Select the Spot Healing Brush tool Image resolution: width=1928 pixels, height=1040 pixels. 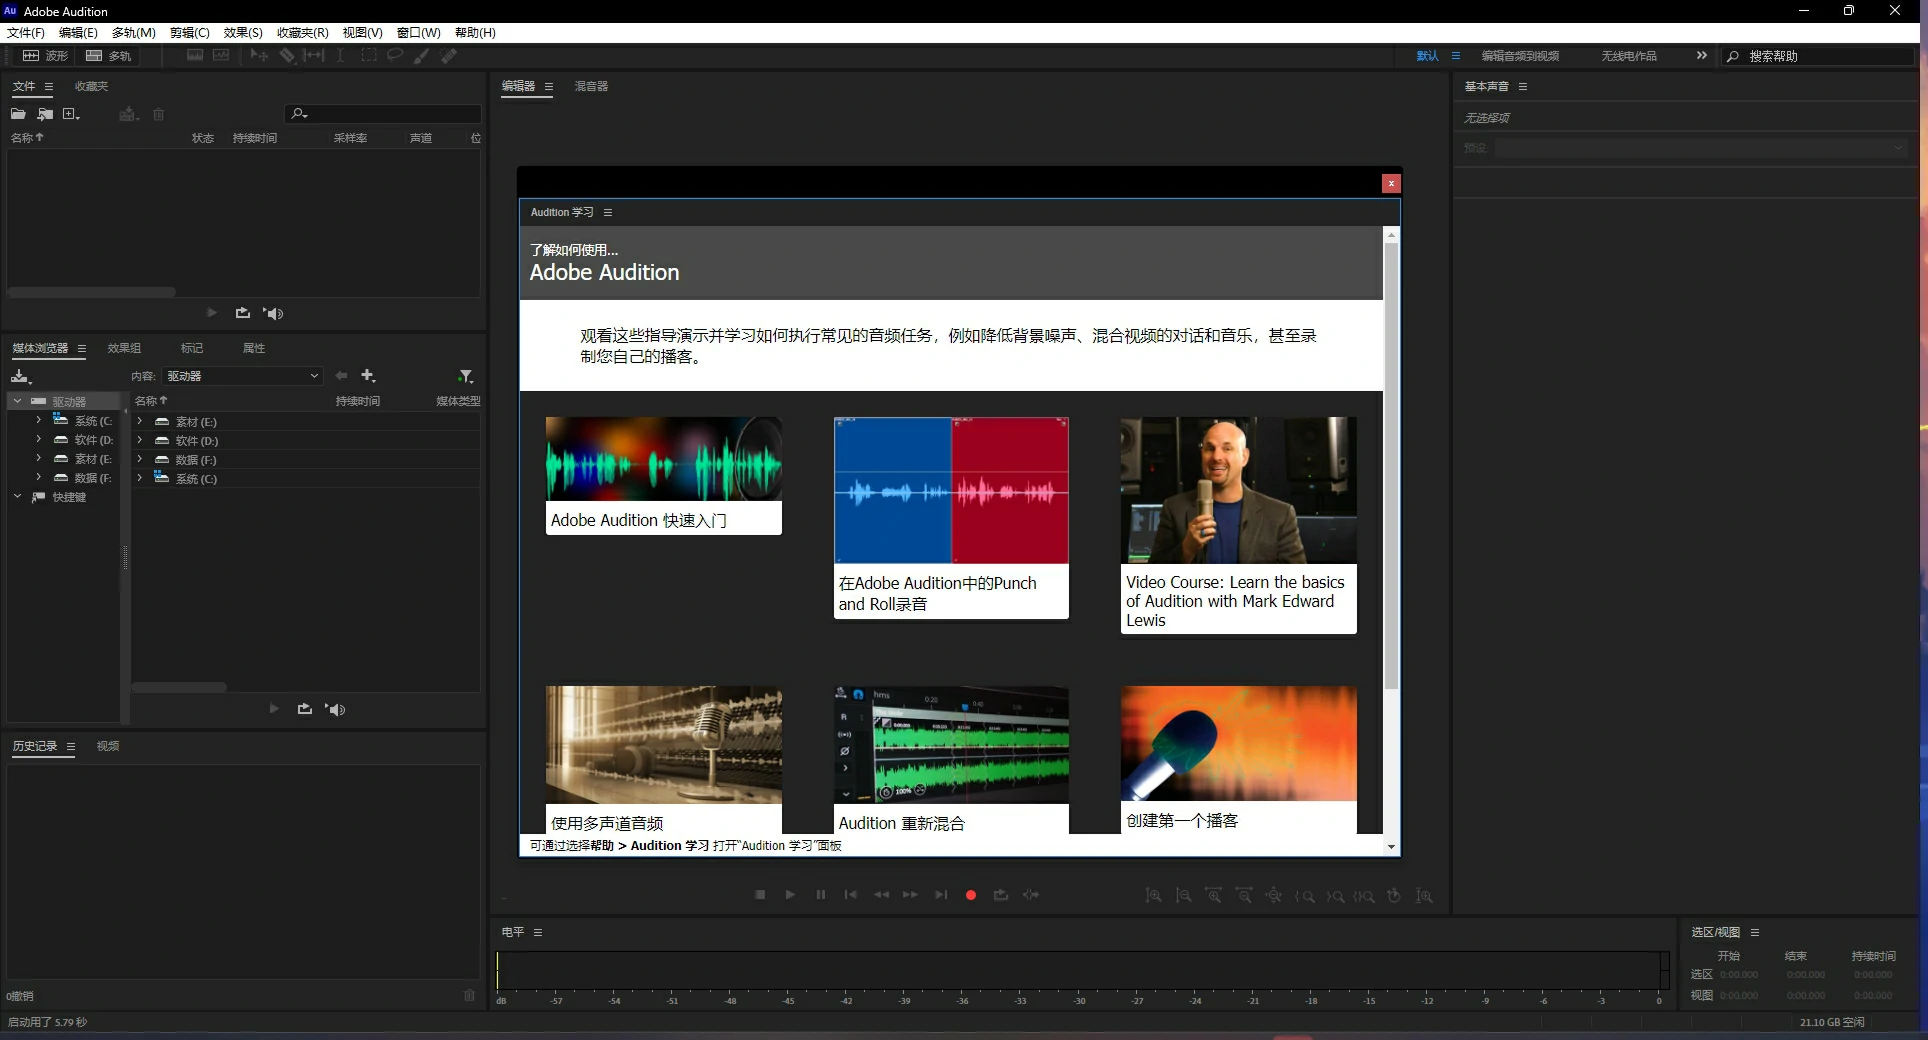(449, 56)
